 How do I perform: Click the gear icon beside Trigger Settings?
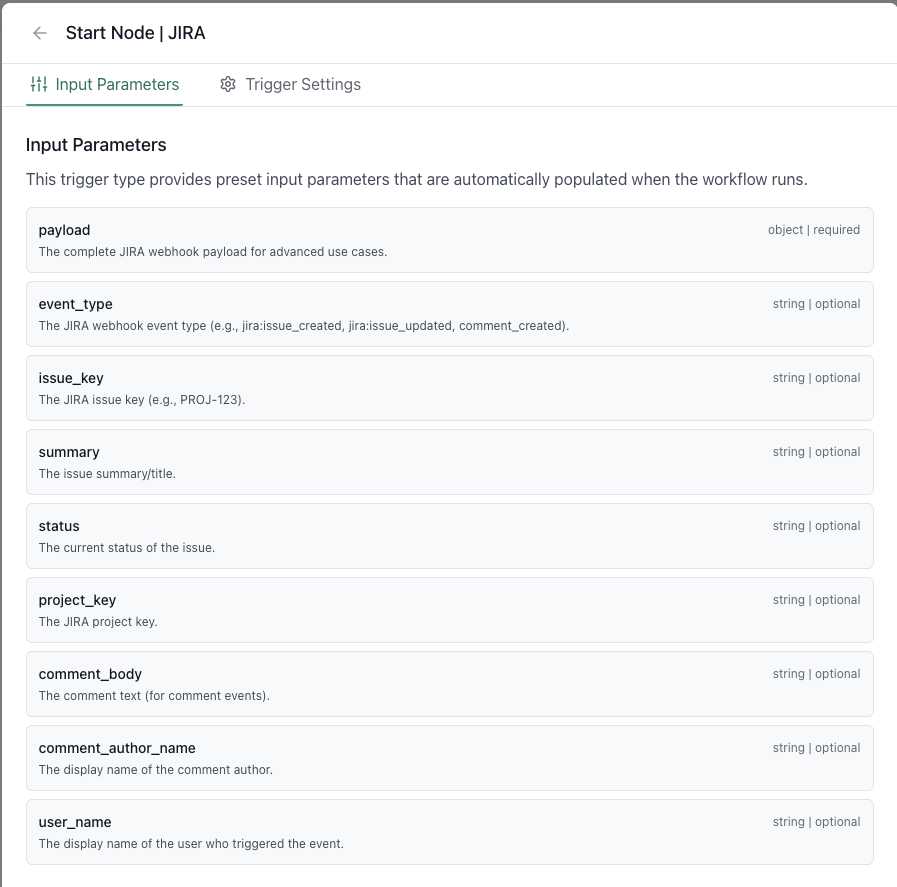click(228, 84)
